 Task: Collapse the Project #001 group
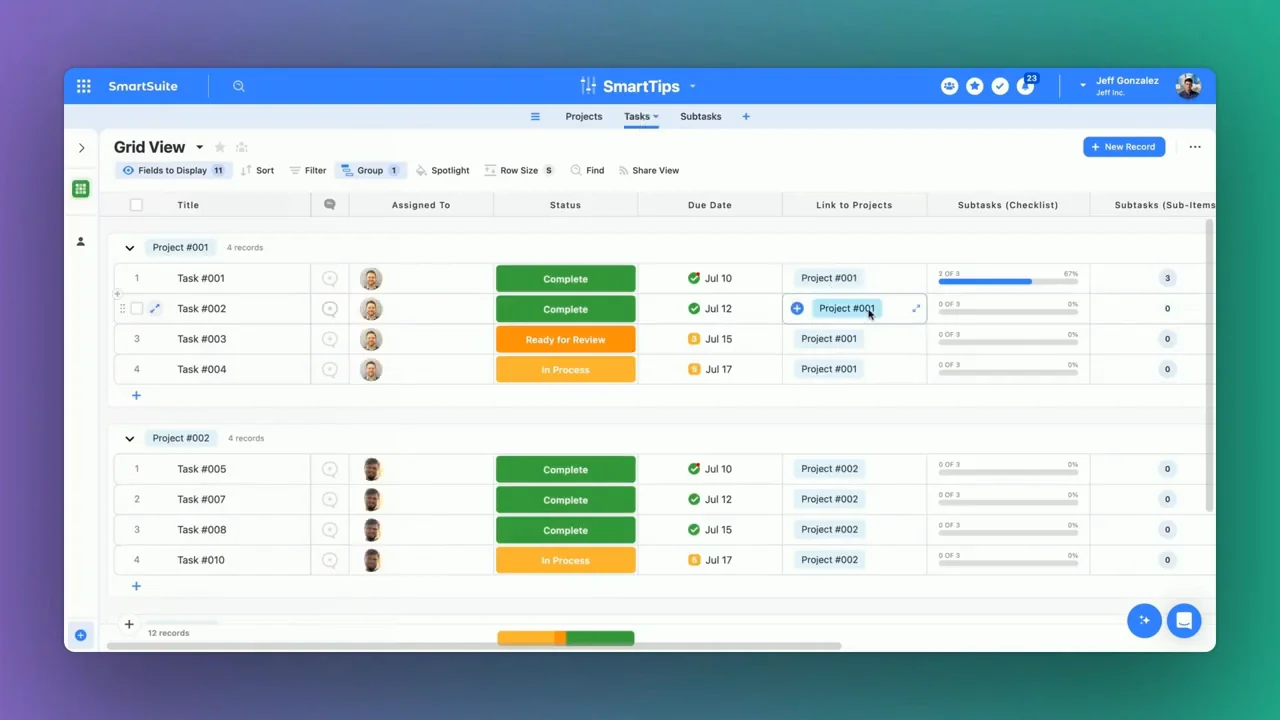[x=129, y=248]
